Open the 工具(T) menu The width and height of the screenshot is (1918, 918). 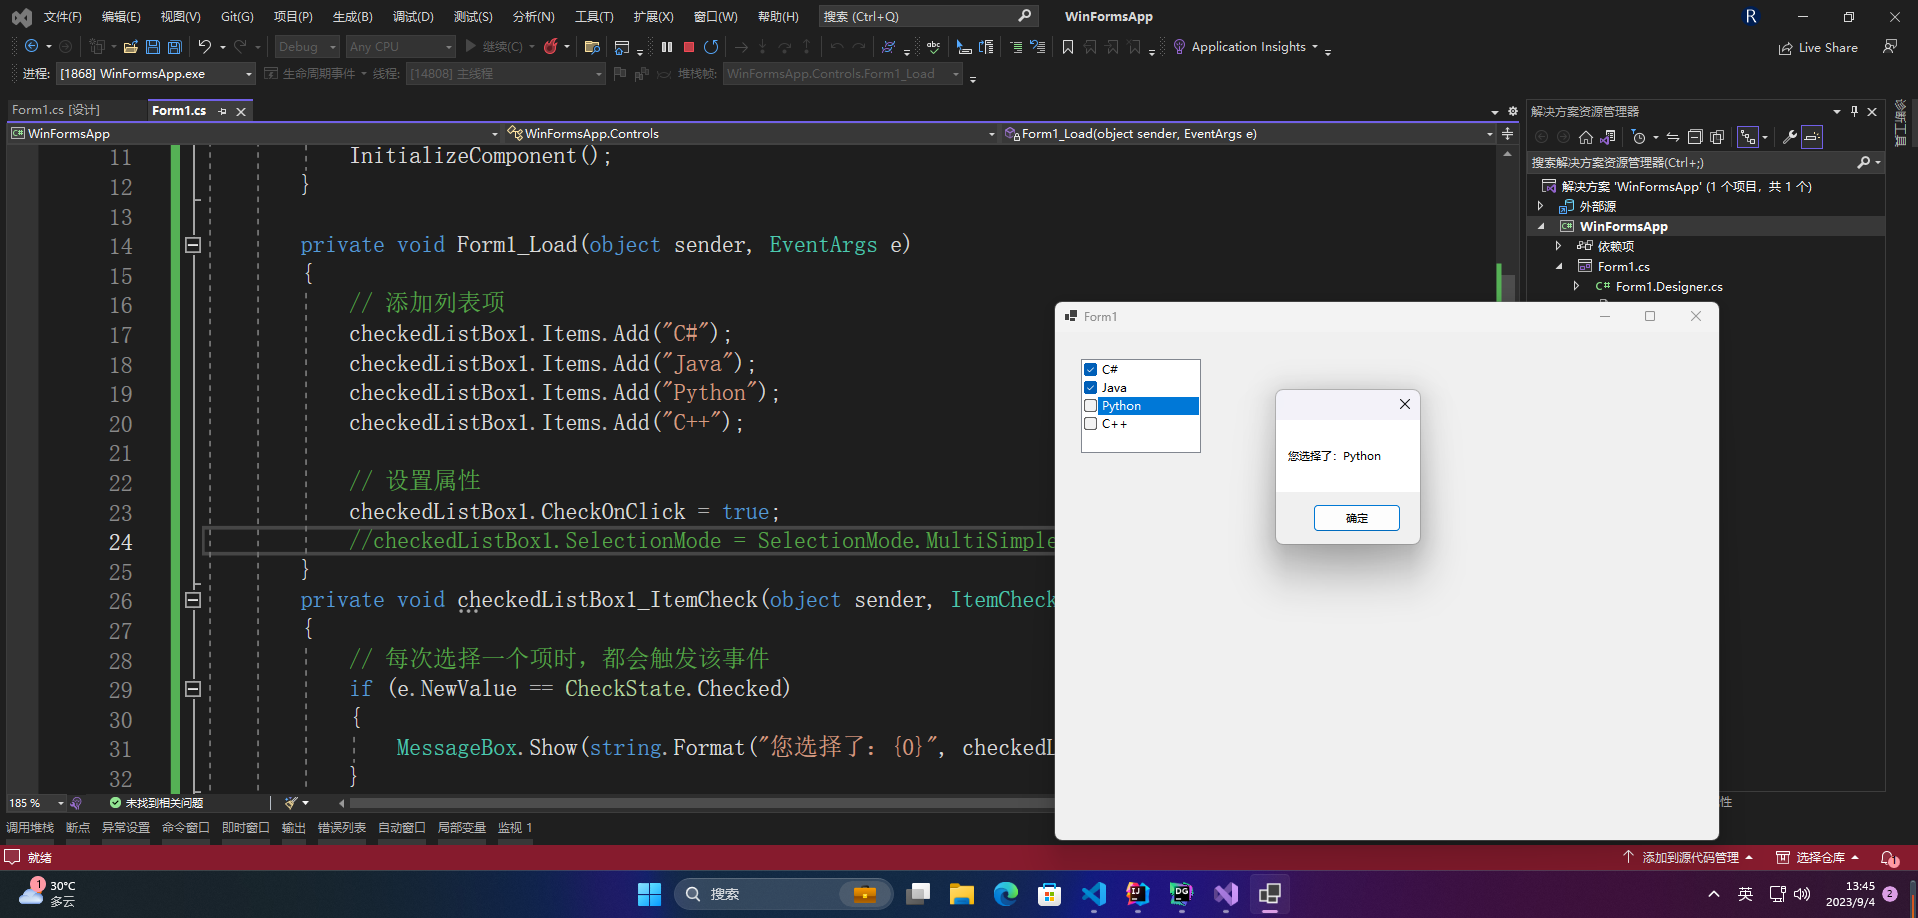[594, 17]
